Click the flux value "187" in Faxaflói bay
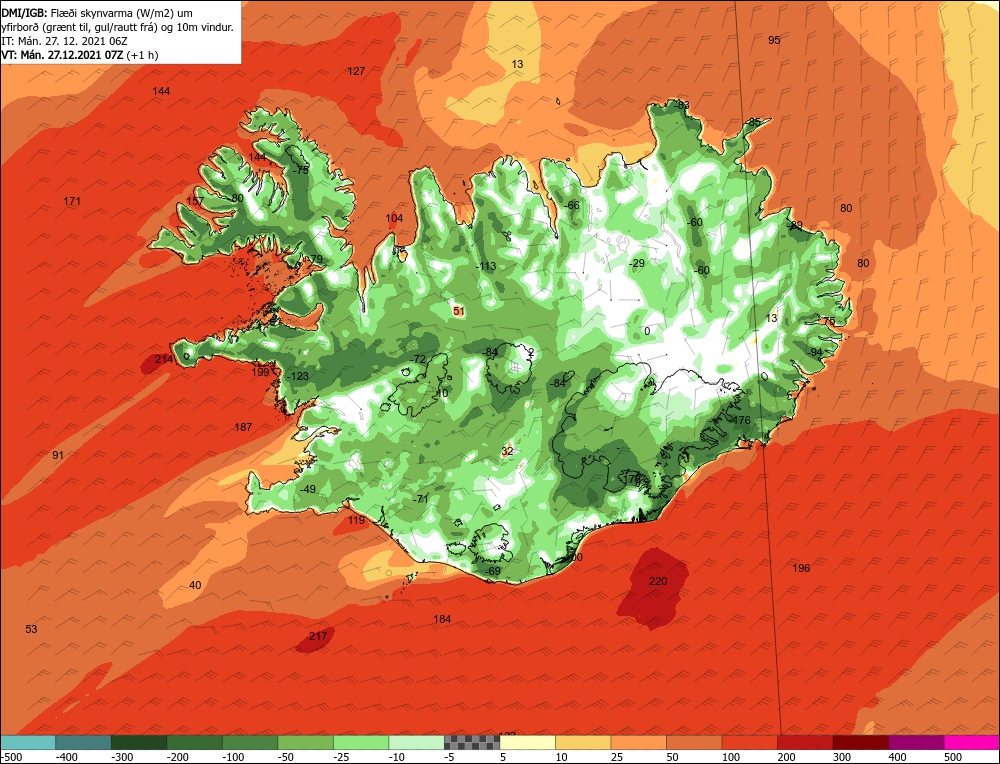This screenshot has height=764, width=1000. coord(243,427)
